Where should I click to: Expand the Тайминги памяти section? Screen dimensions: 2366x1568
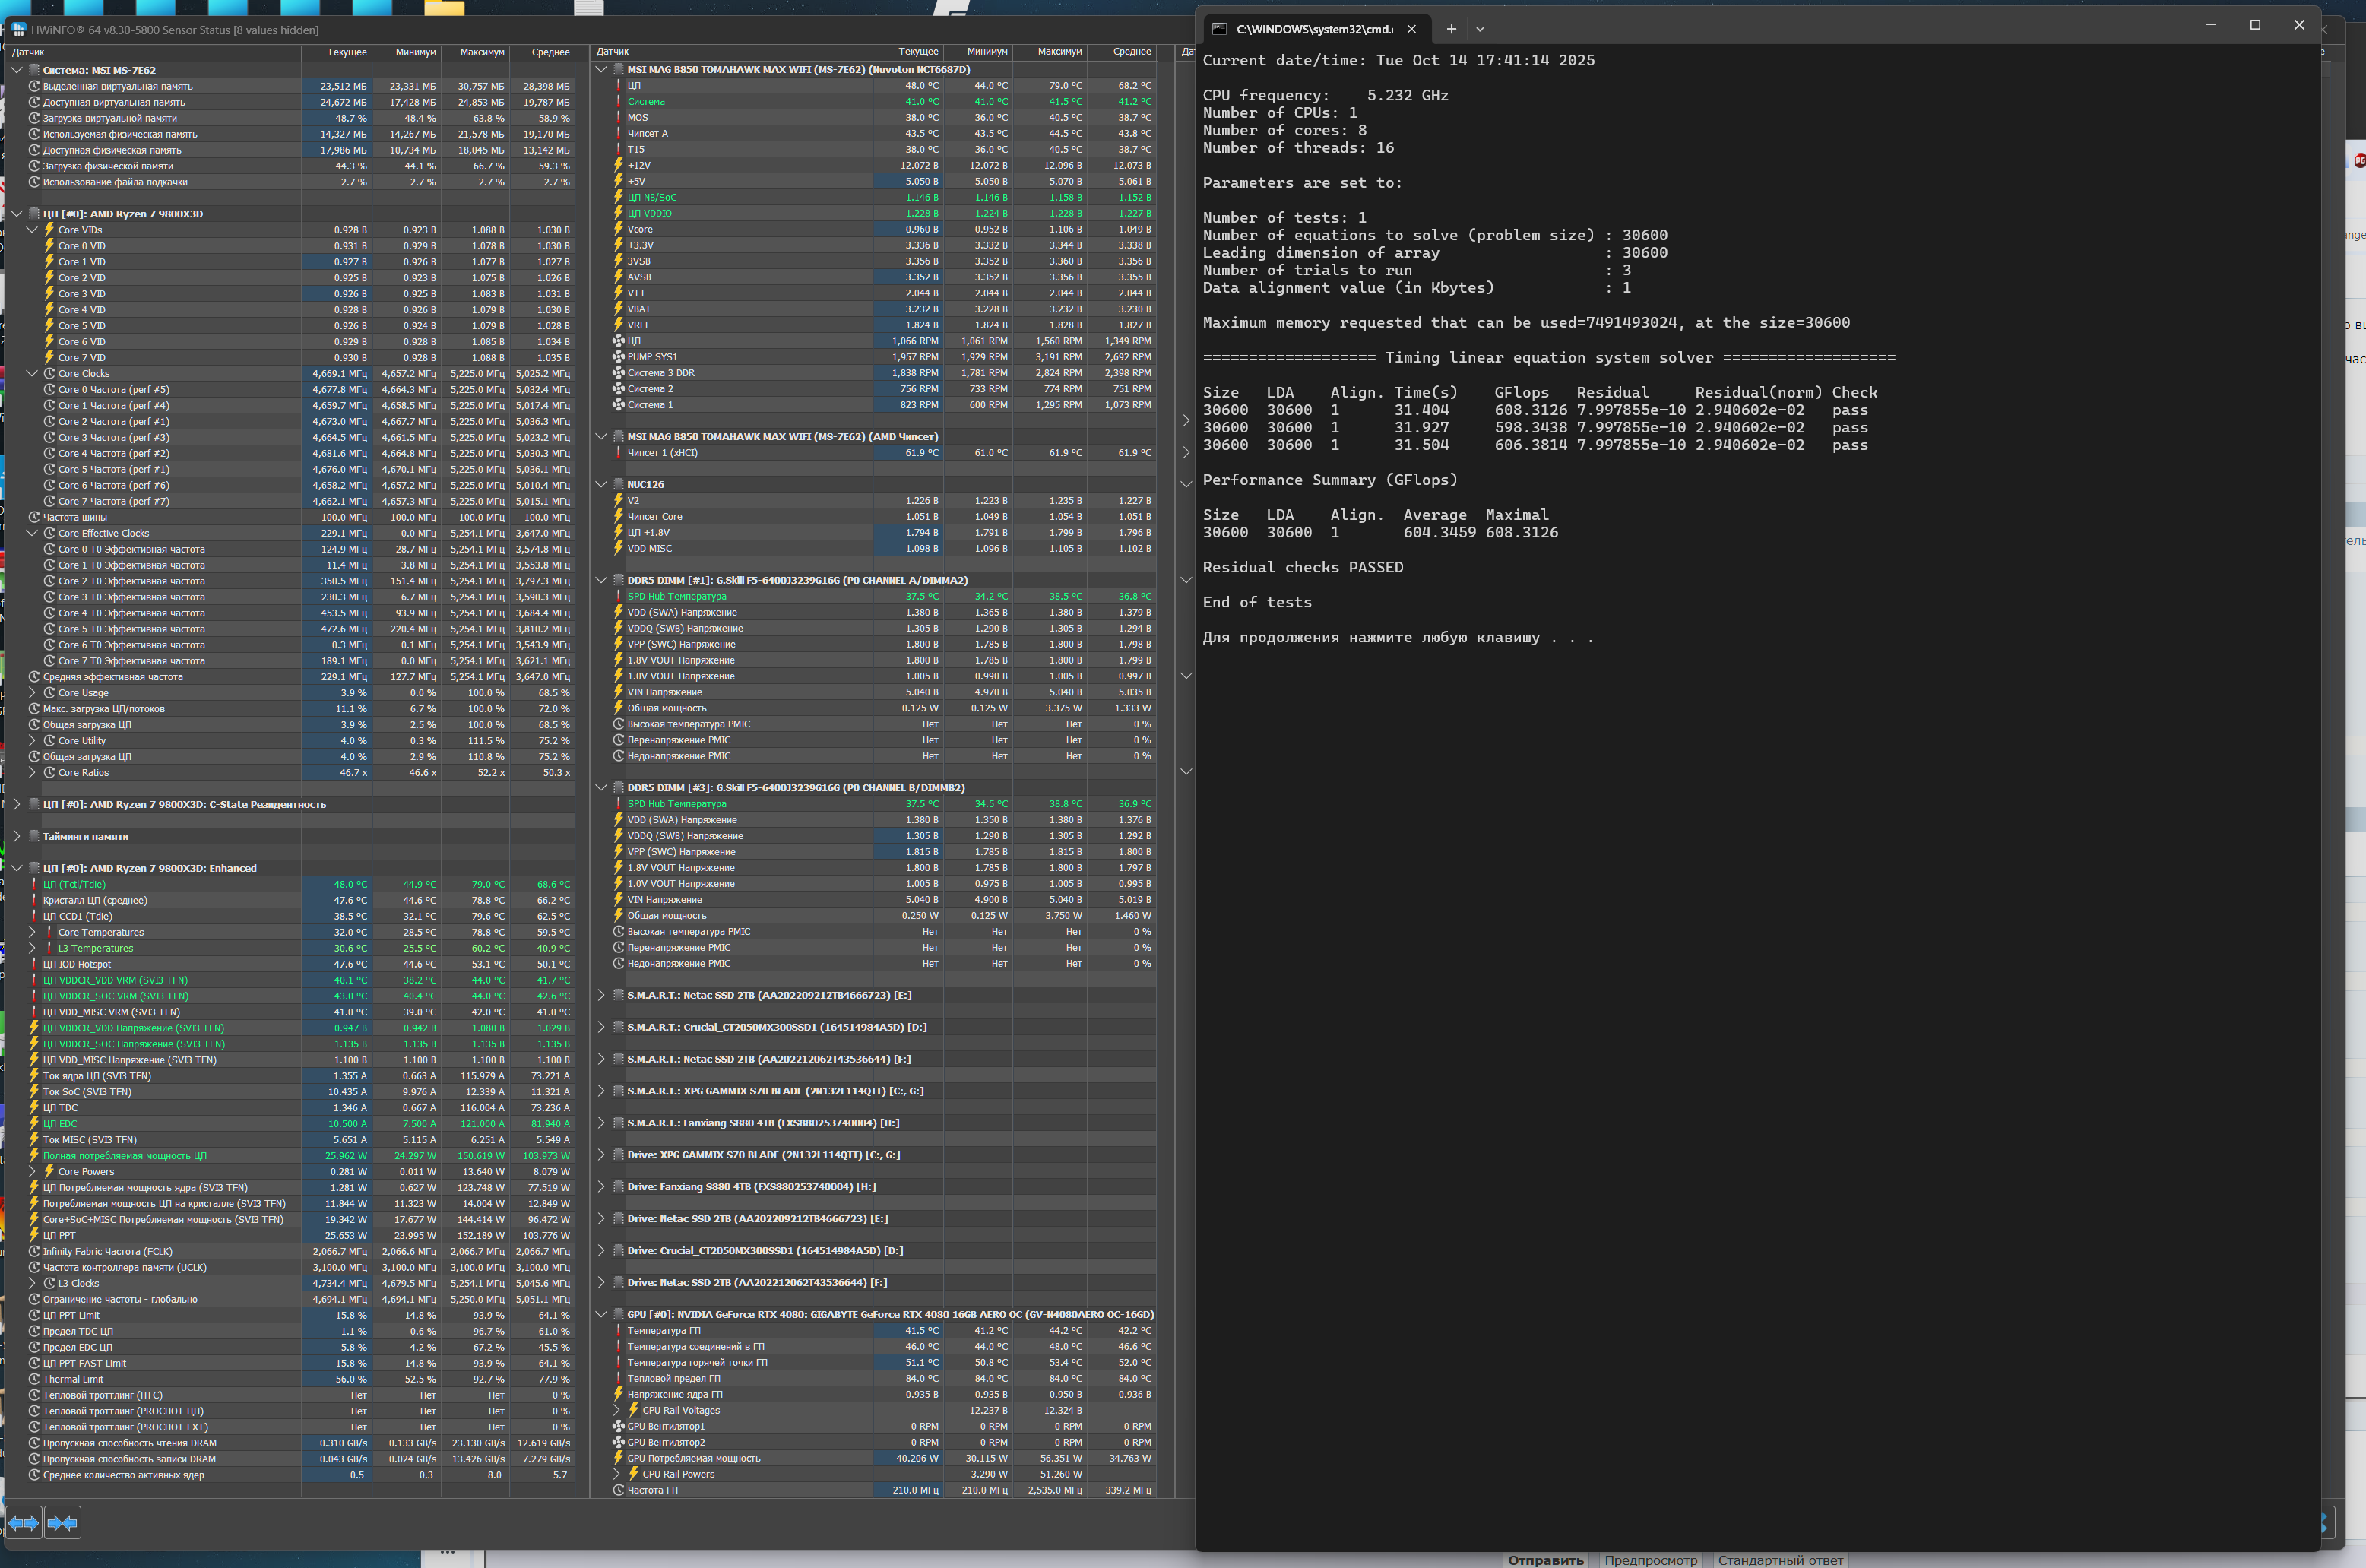pos(17,836)
